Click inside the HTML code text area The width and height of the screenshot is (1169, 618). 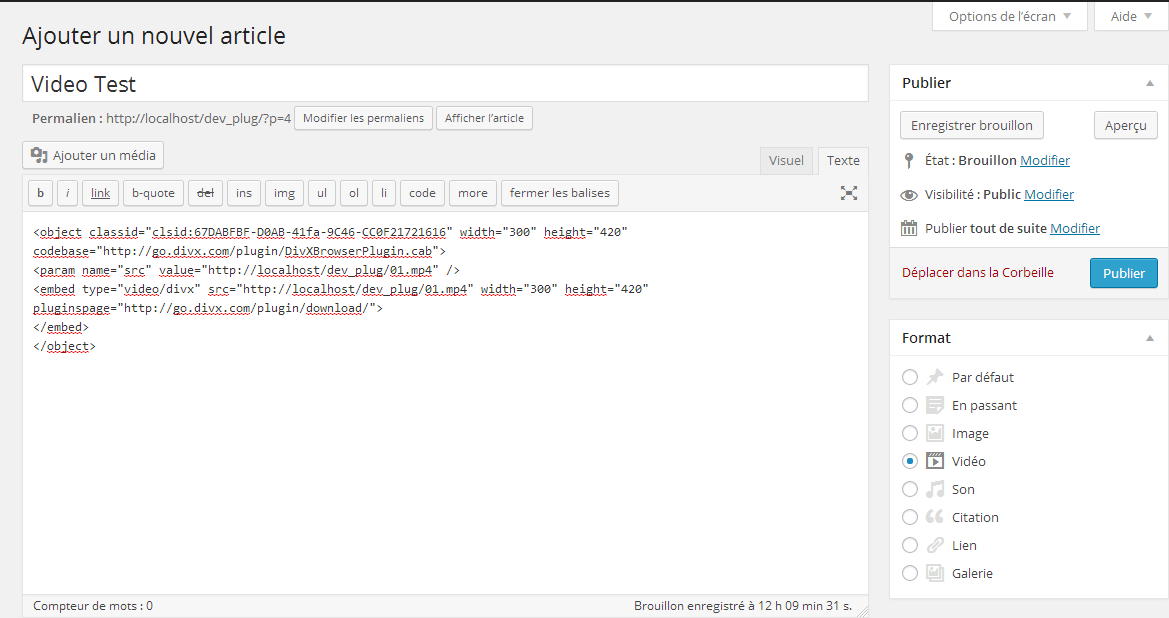tap(445, 403)
